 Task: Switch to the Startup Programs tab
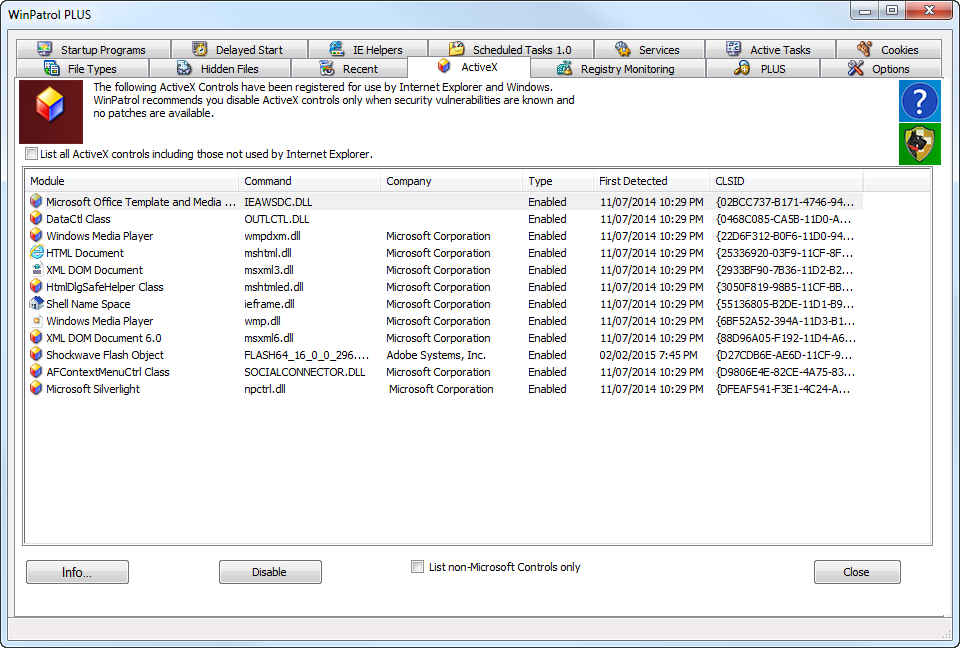pyautogui.click(x=92, y=50)
